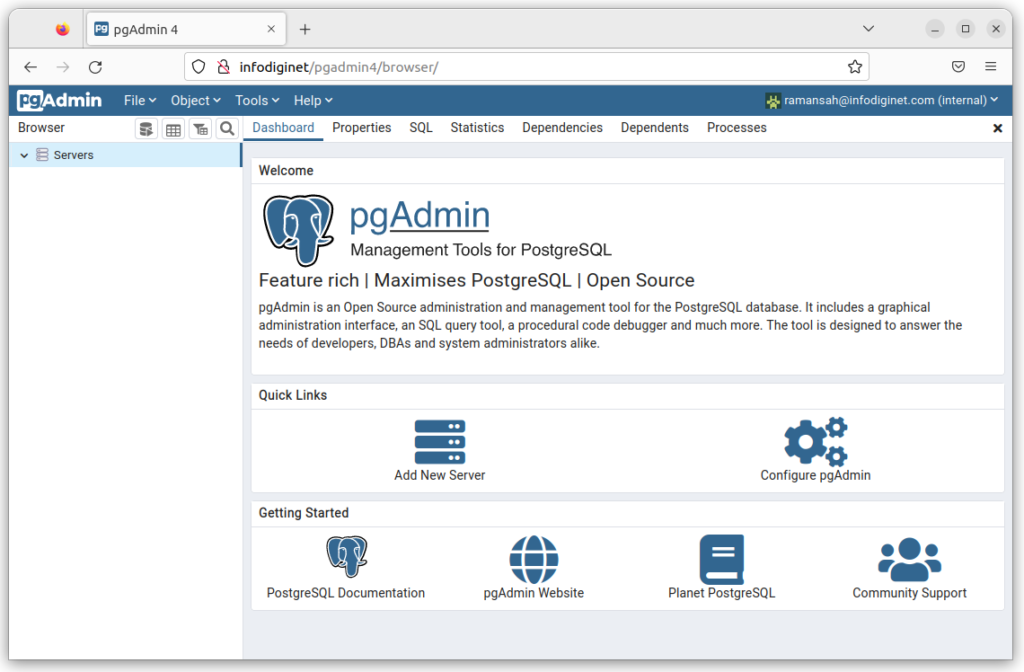Click the large pgAdmin title text
The image size is (1024, 672).
coord(420,216)
